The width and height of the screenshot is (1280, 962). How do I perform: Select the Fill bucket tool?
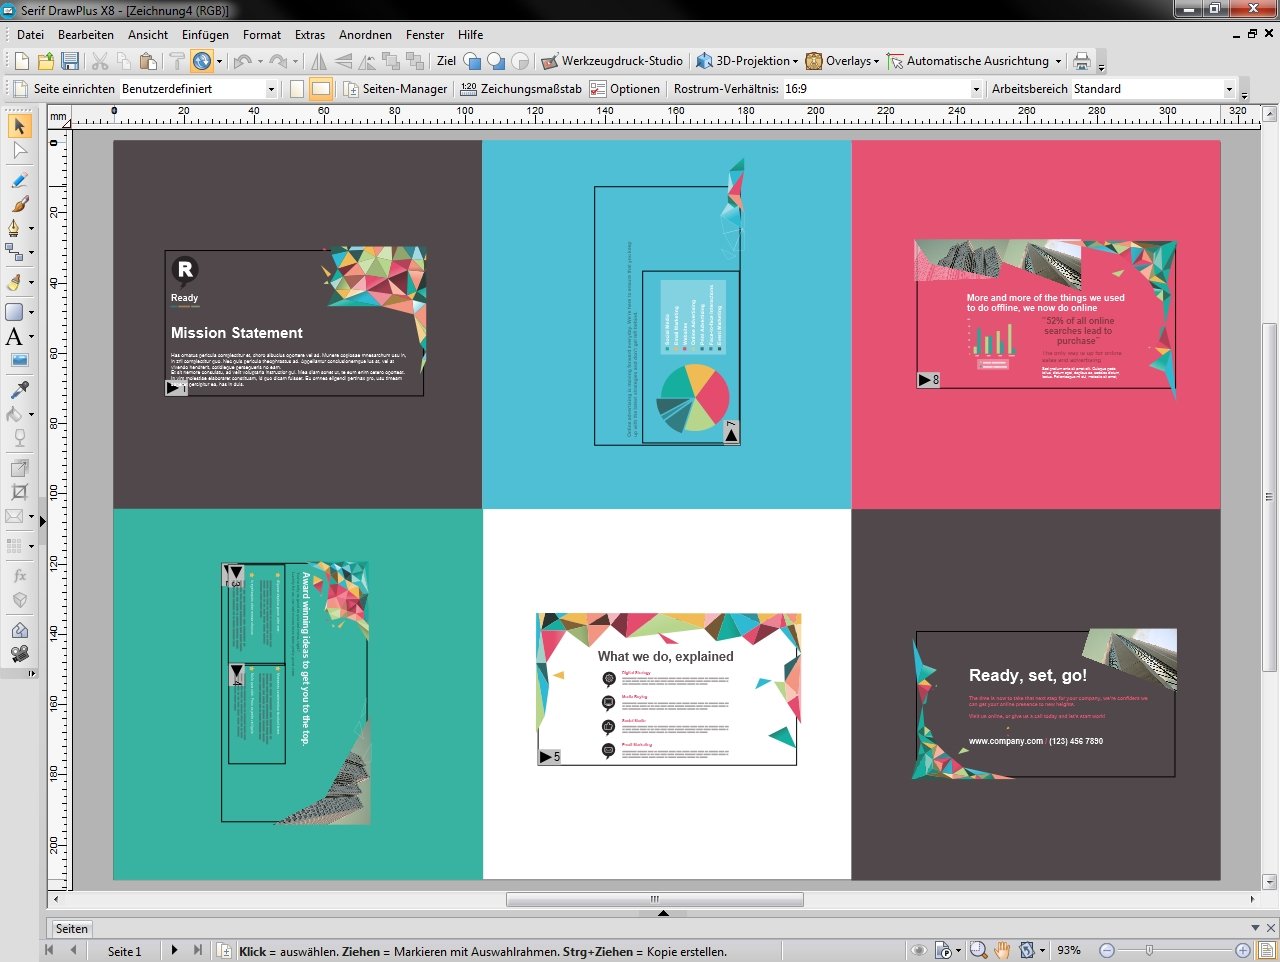[x=14, y=414]
